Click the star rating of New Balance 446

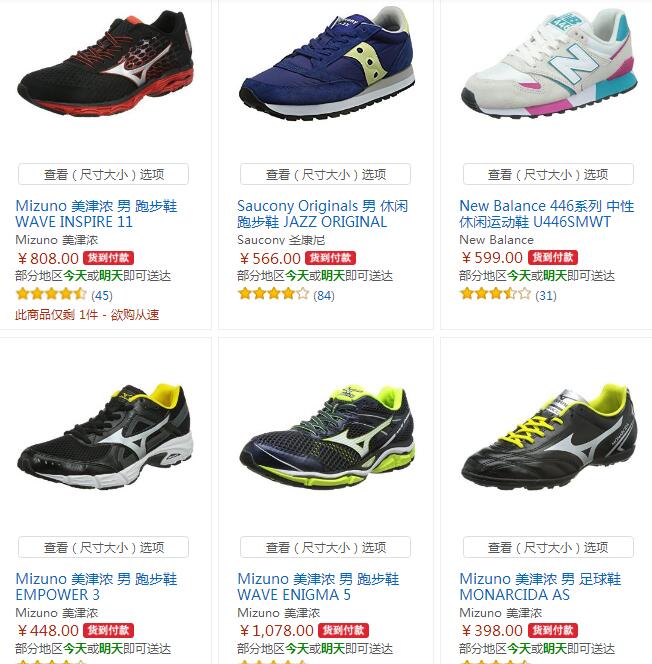tap(495, 293)
